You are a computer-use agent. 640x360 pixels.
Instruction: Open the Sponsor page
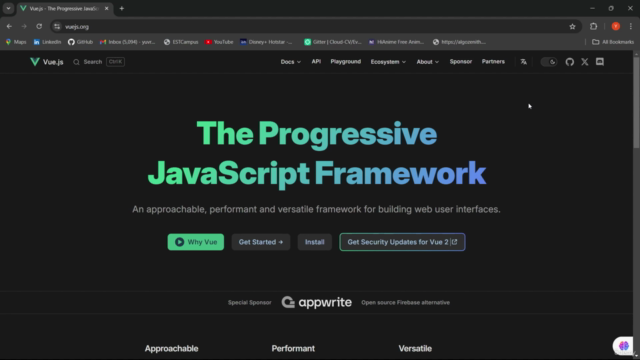461,62
